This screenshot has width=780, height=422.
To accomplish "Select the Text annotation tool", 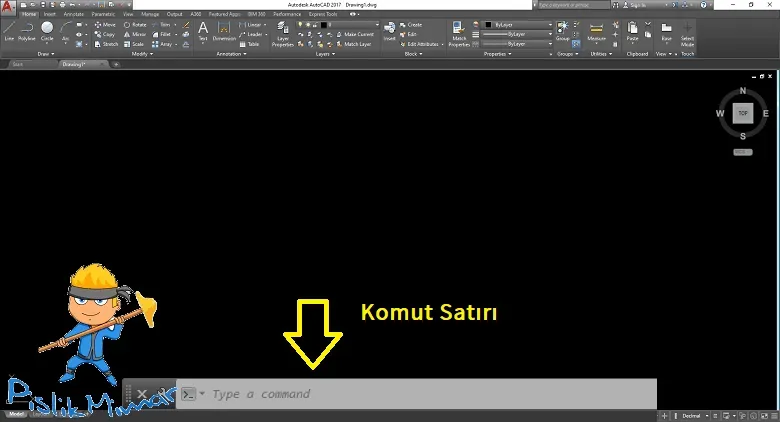I will pyautogui.click(x=203, y=31).
